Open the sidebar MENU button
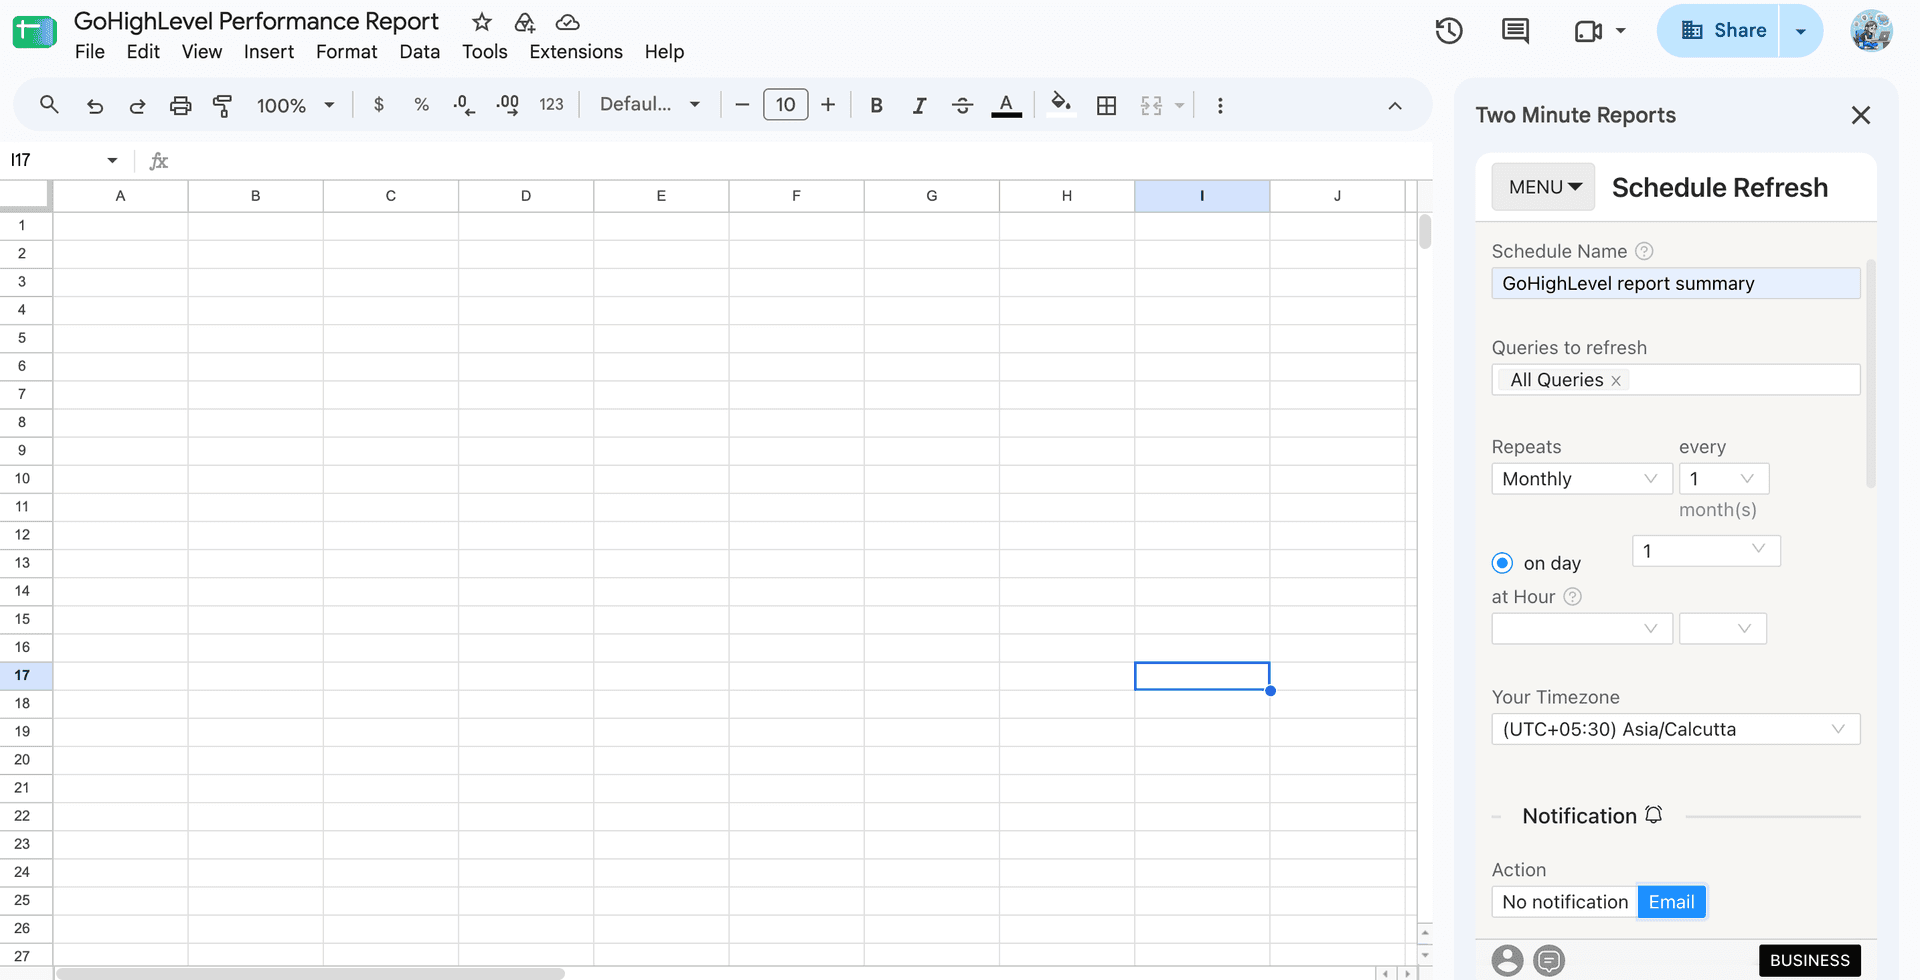The height and width of the screenshot is (980, 1920). tap(1544, 187)
